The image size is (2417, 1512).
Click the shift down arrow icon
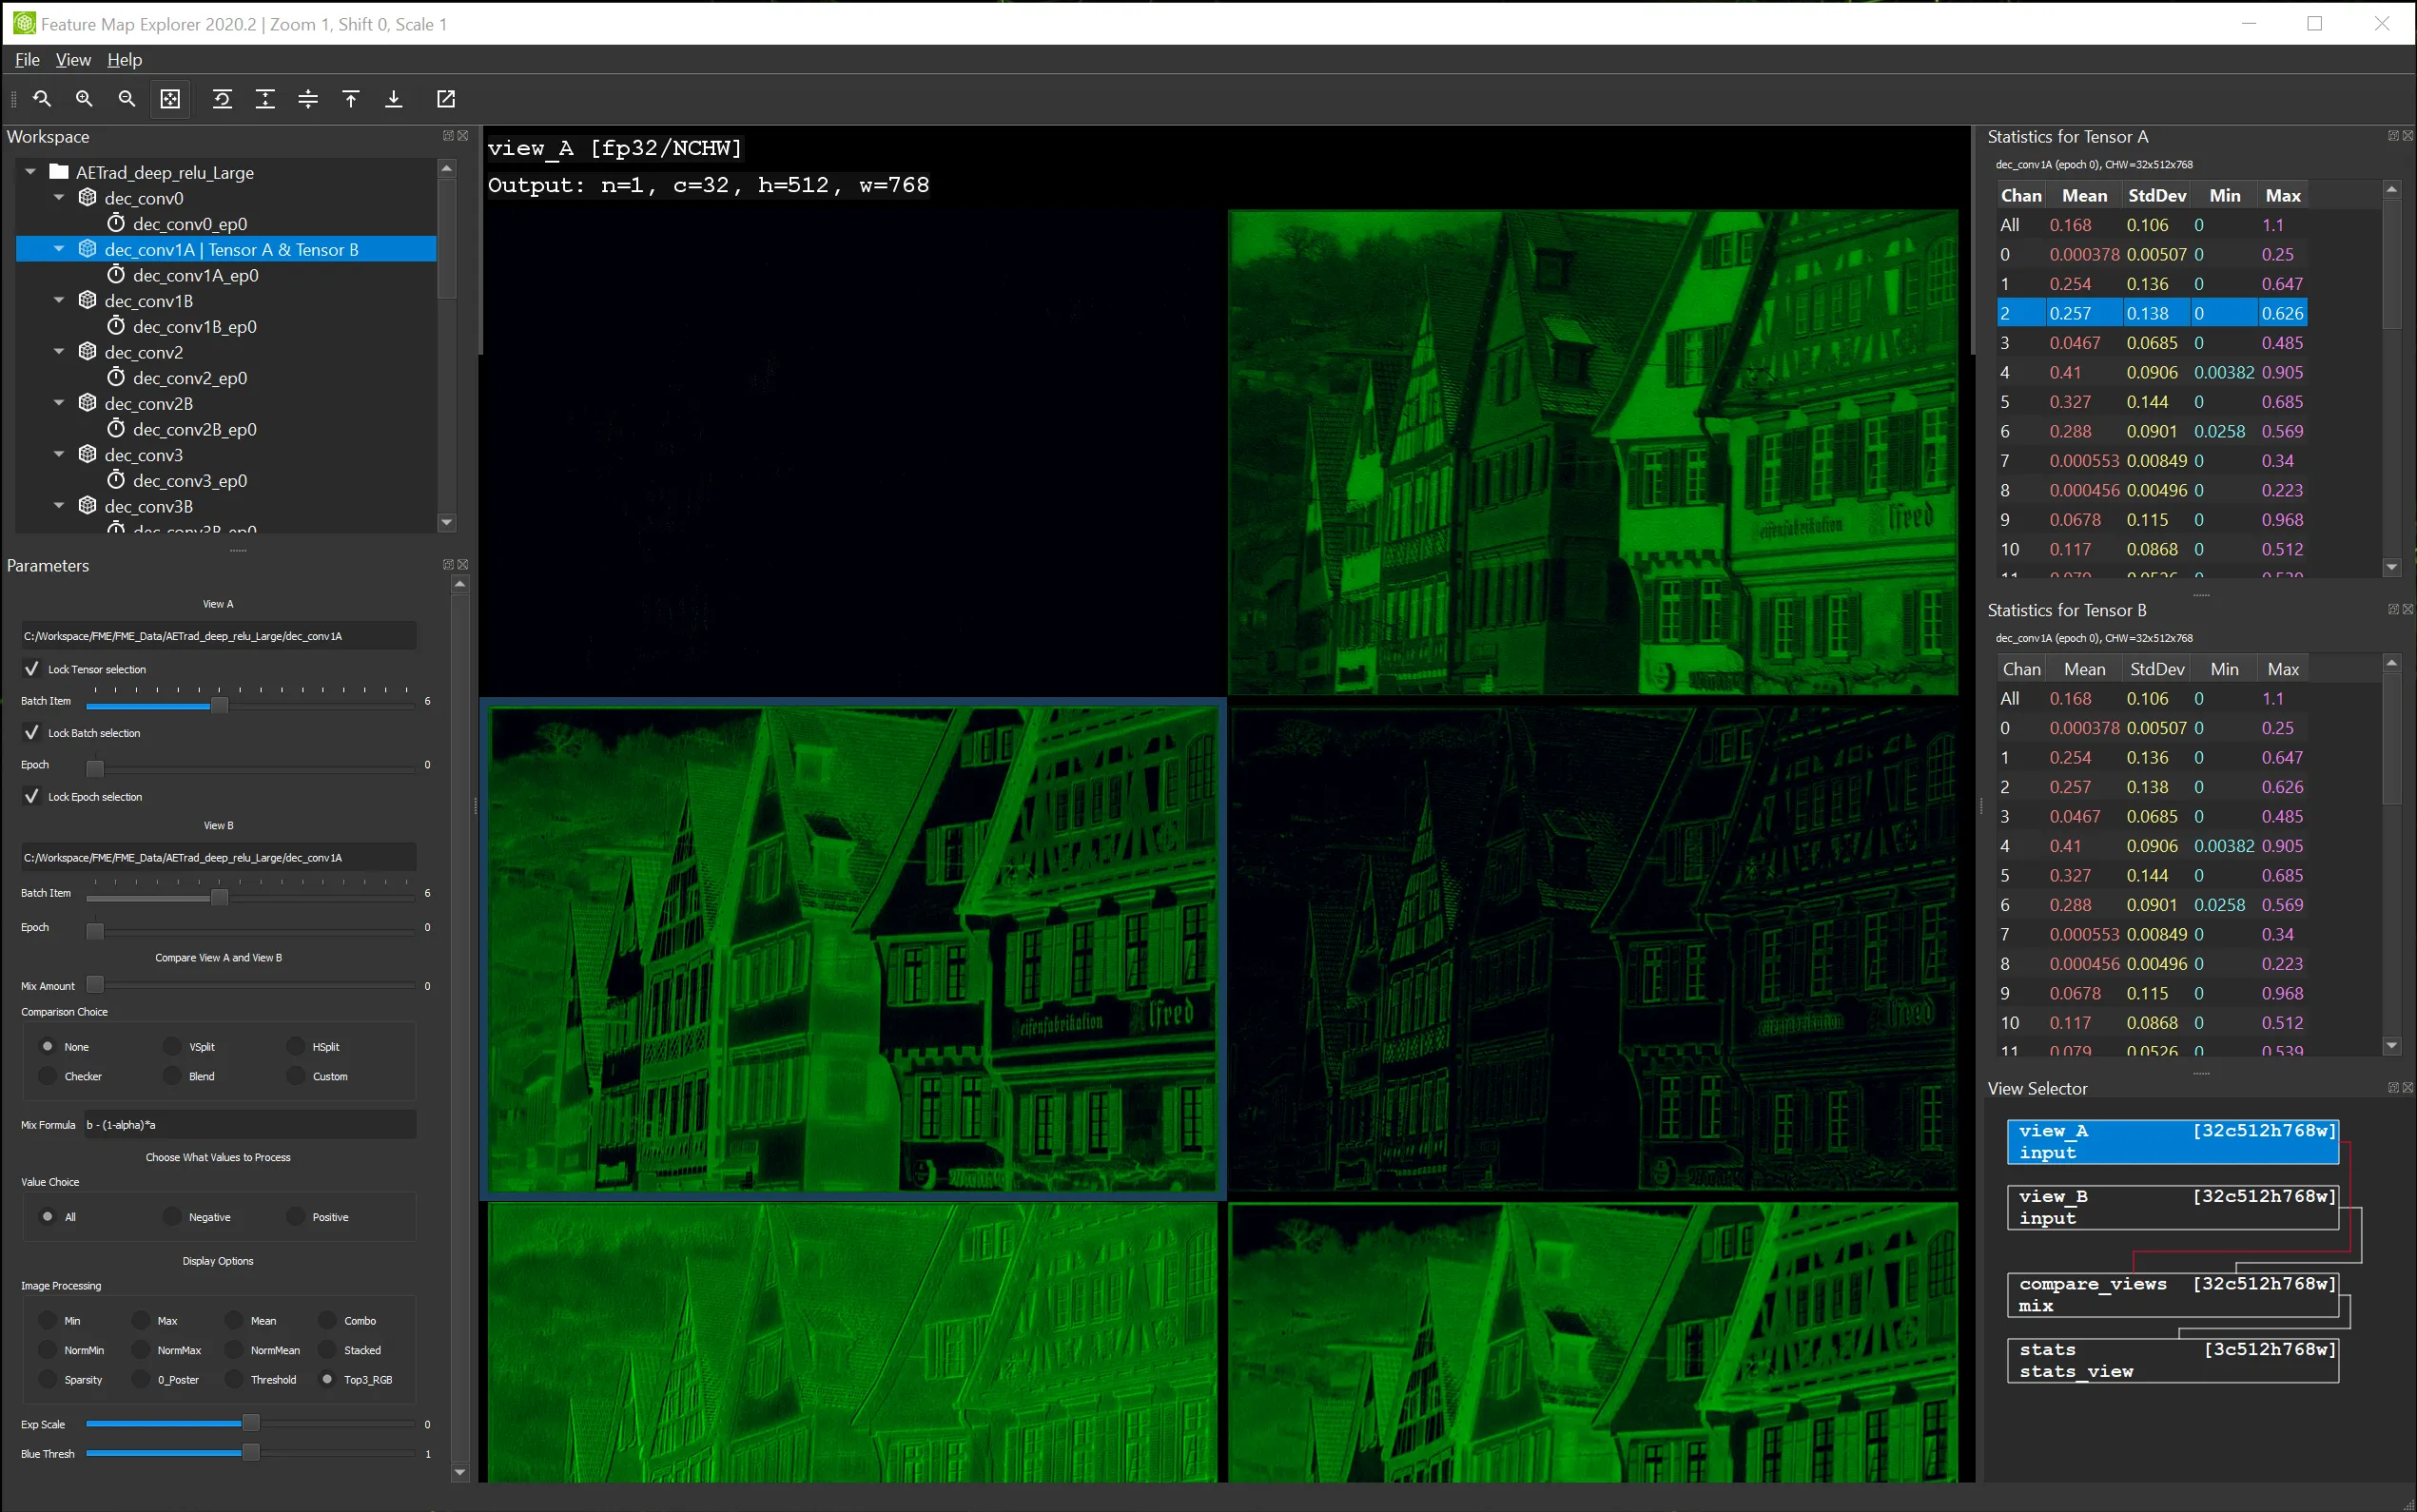pyautogui.click(x=394, y=99)
